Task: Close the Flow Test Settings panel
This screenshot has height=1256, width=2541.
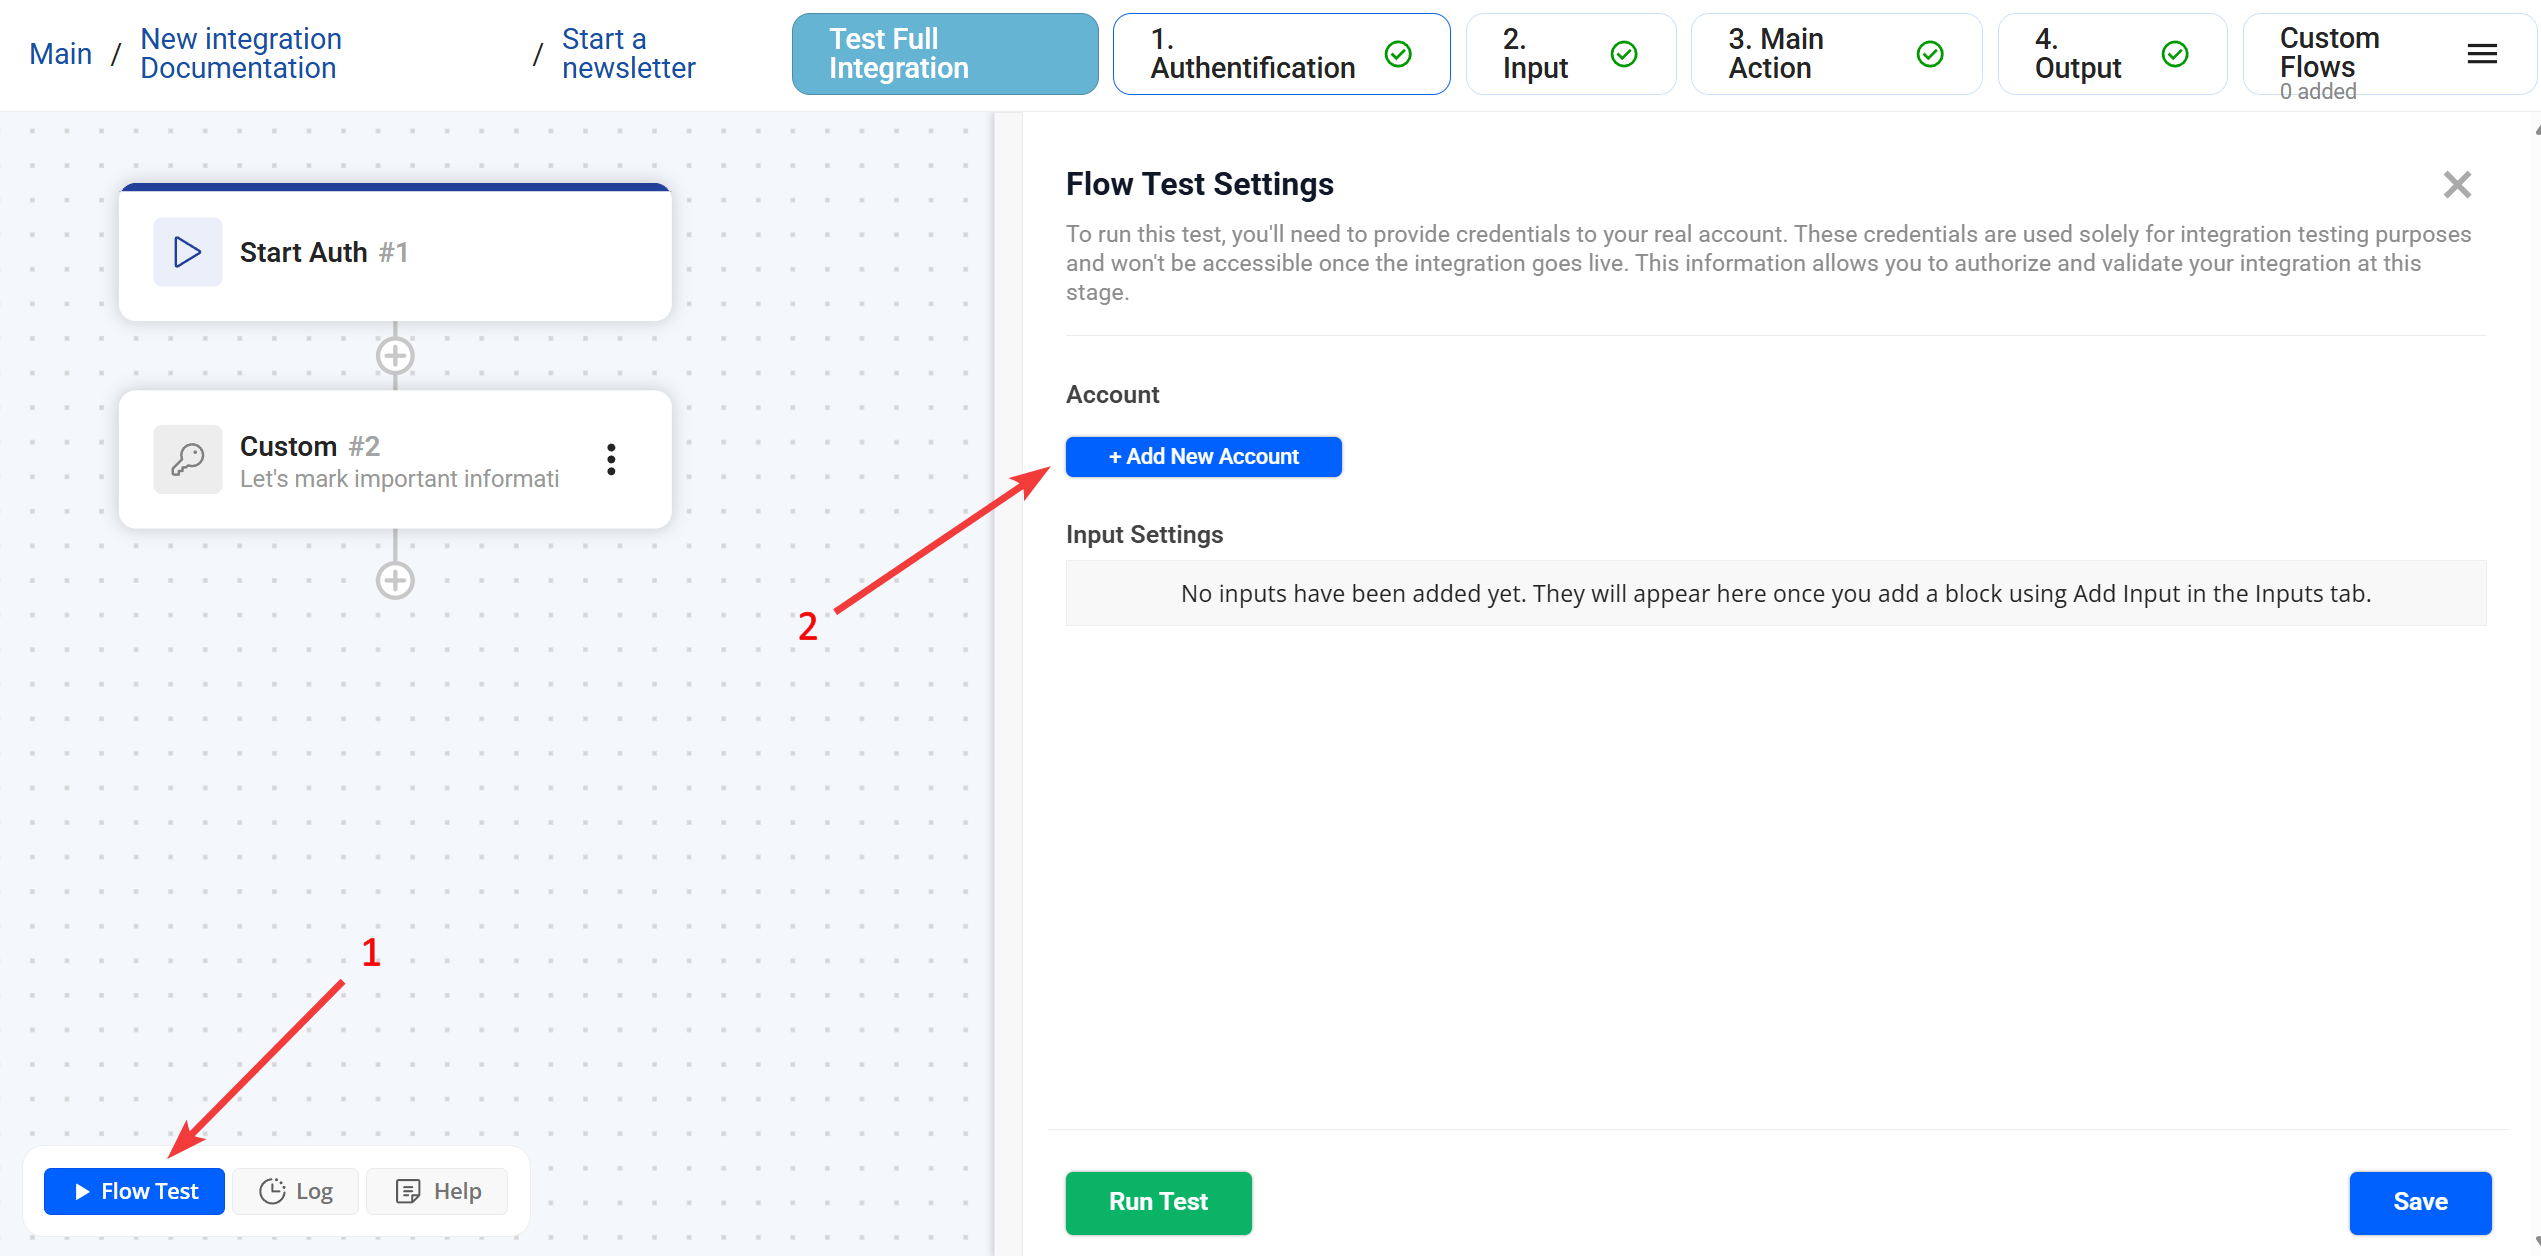Action: point(2456,185)
